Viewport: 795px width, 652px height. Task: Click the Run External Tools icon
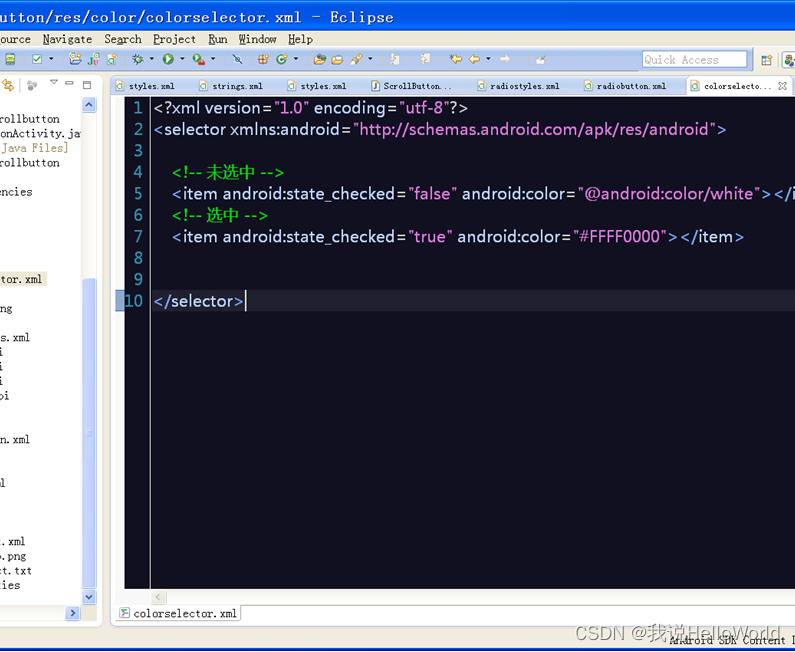pos(199,59)
